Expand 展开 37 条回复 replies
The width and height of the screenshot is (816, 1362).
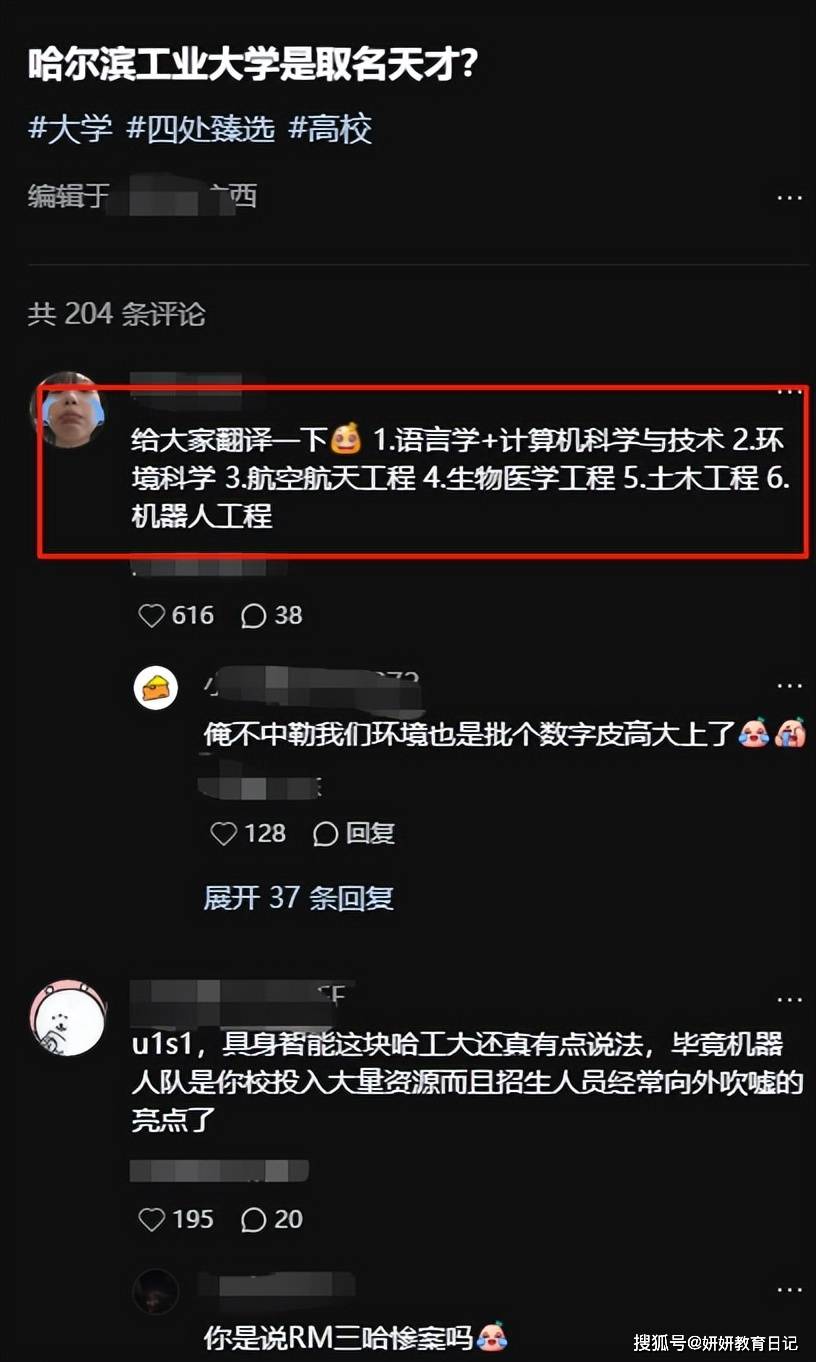[299, 897]
